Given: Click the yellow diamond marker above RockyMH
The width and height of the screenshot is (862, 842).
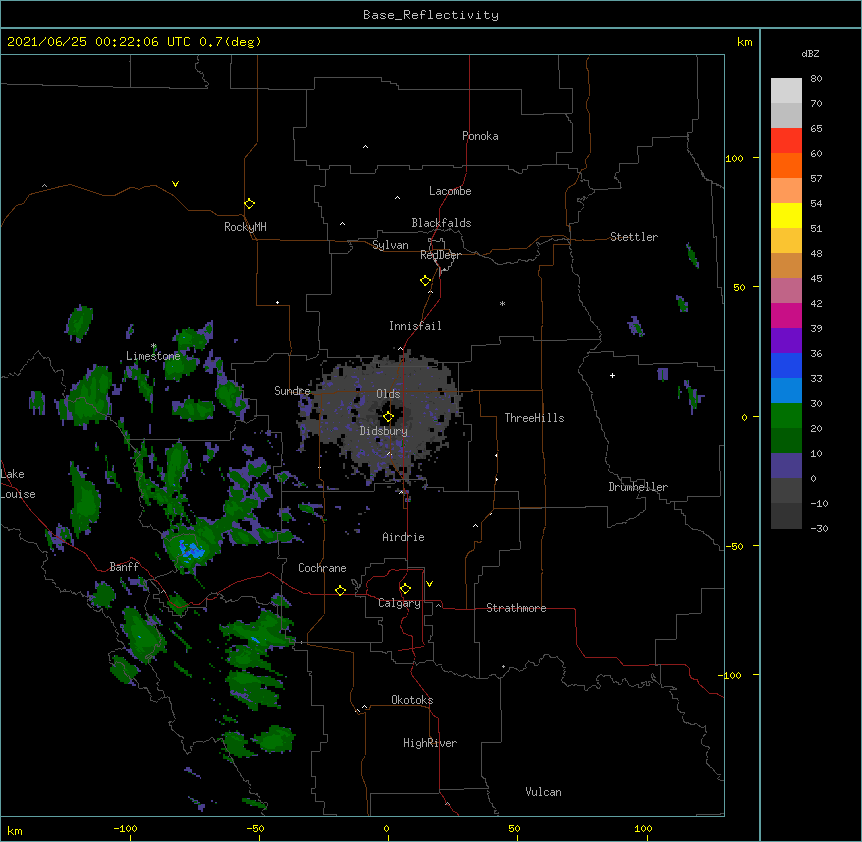Looking at the screenshot, I should tap(249, 204).
